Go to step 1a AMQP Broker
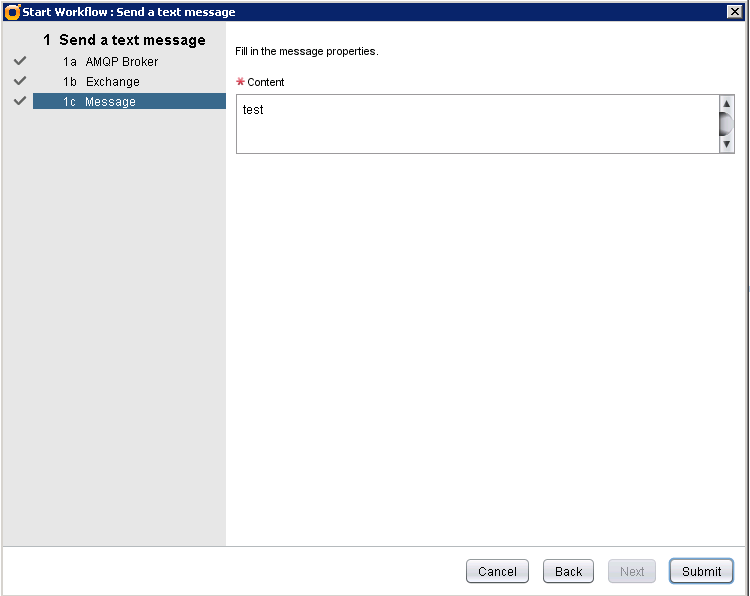This screenshot has width=750, height=596. pos(121,62)
